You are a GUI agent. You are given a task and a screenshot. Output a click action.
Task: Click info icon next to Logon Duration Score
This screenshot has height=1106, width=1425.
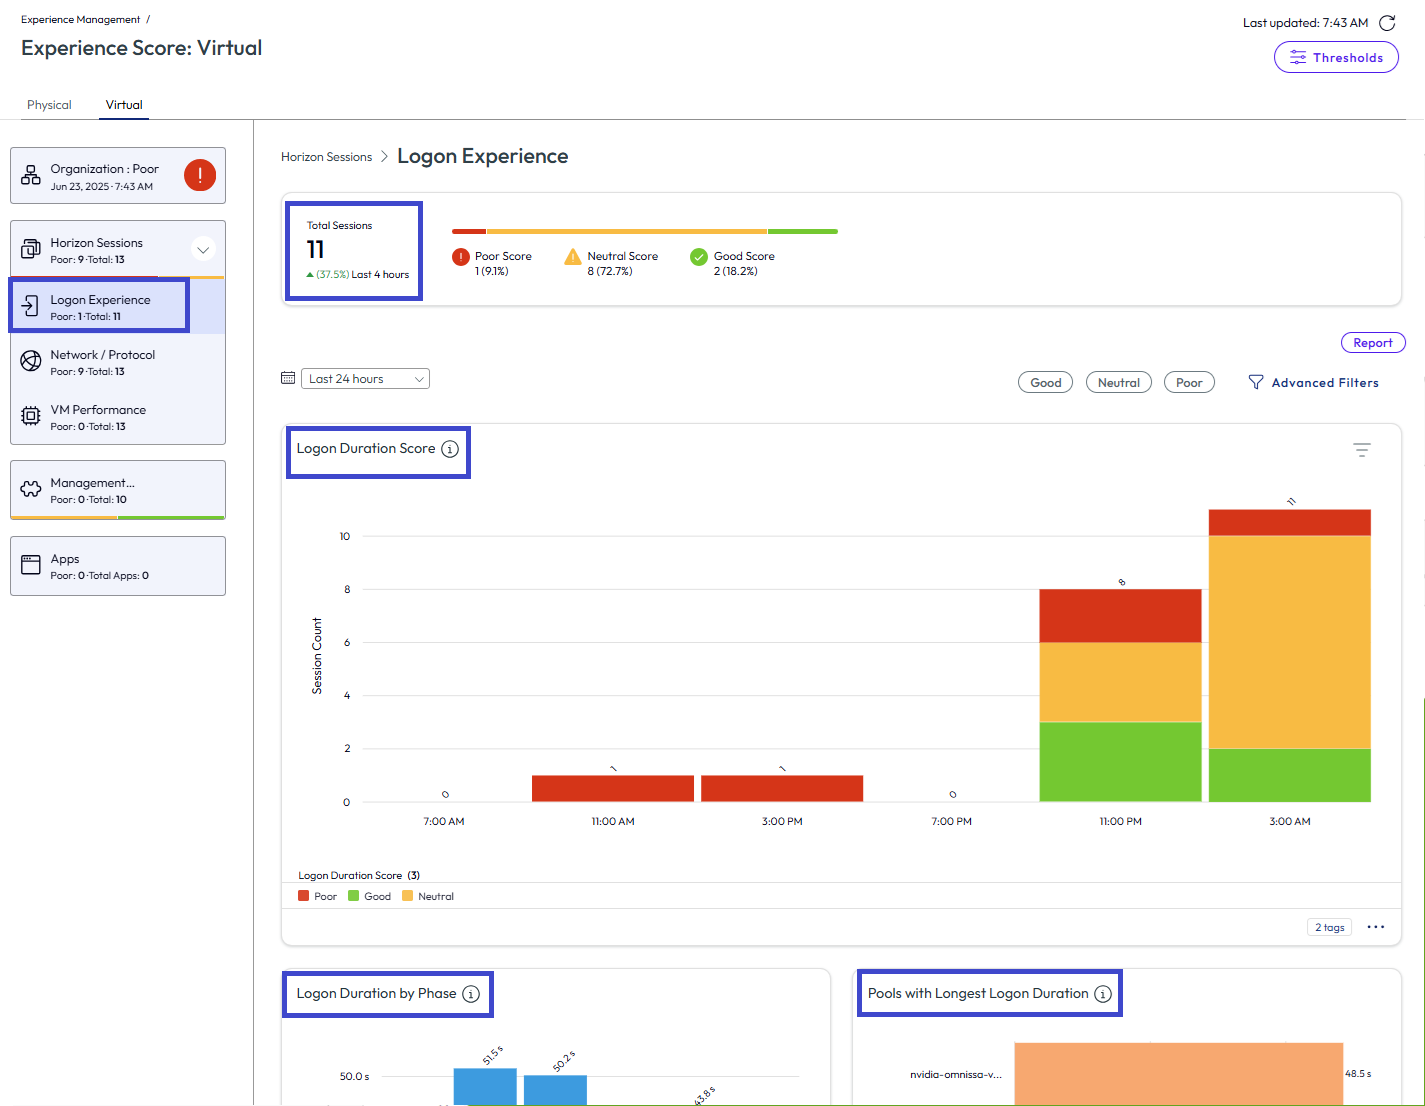[x=450, y=449]
